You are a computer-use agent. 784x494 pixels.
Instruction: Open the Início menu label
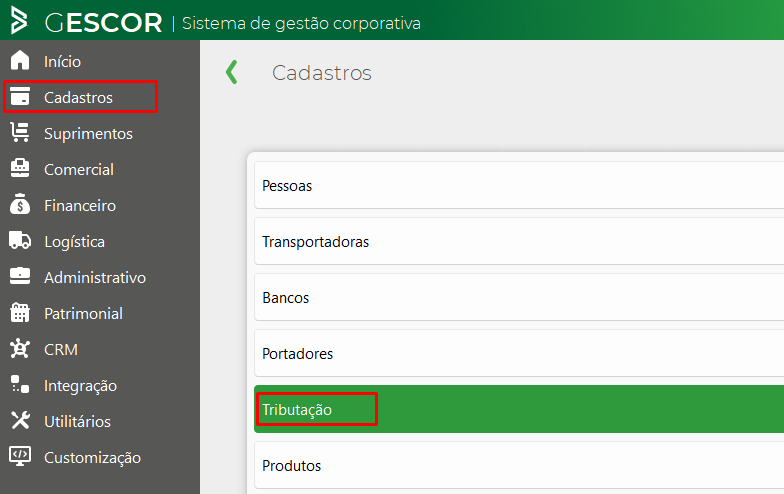tap(62, 62)
